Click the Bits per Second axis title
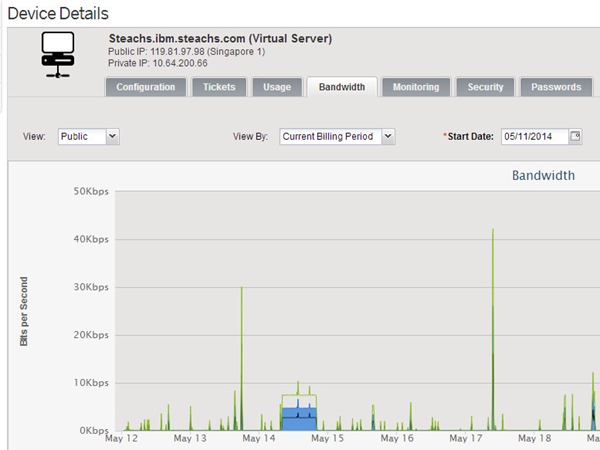Image resolution: width=600 pixels, height=450 pixels. tap(24, 311)
